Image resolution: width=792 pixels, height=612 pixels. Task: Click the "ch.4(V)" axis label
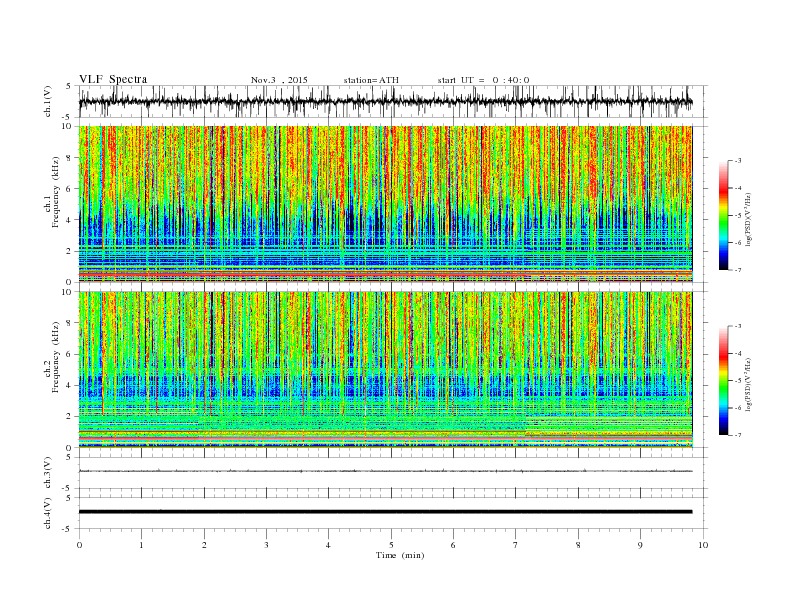(48, 513)
